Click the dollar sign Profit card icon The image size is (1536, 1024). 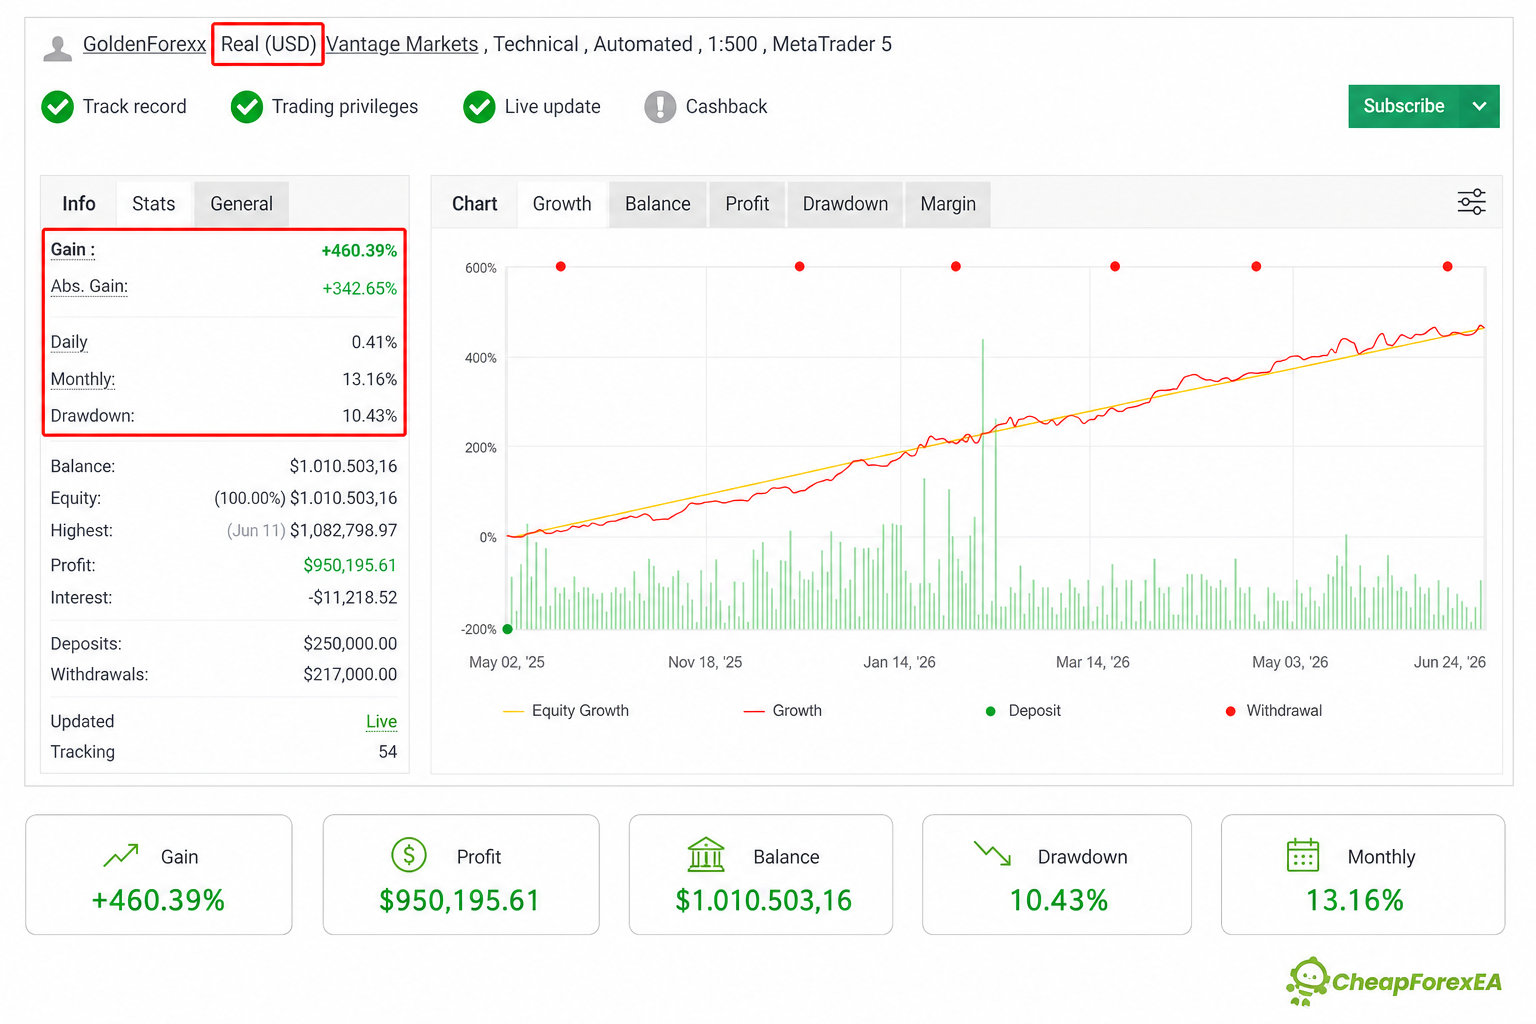409,855
